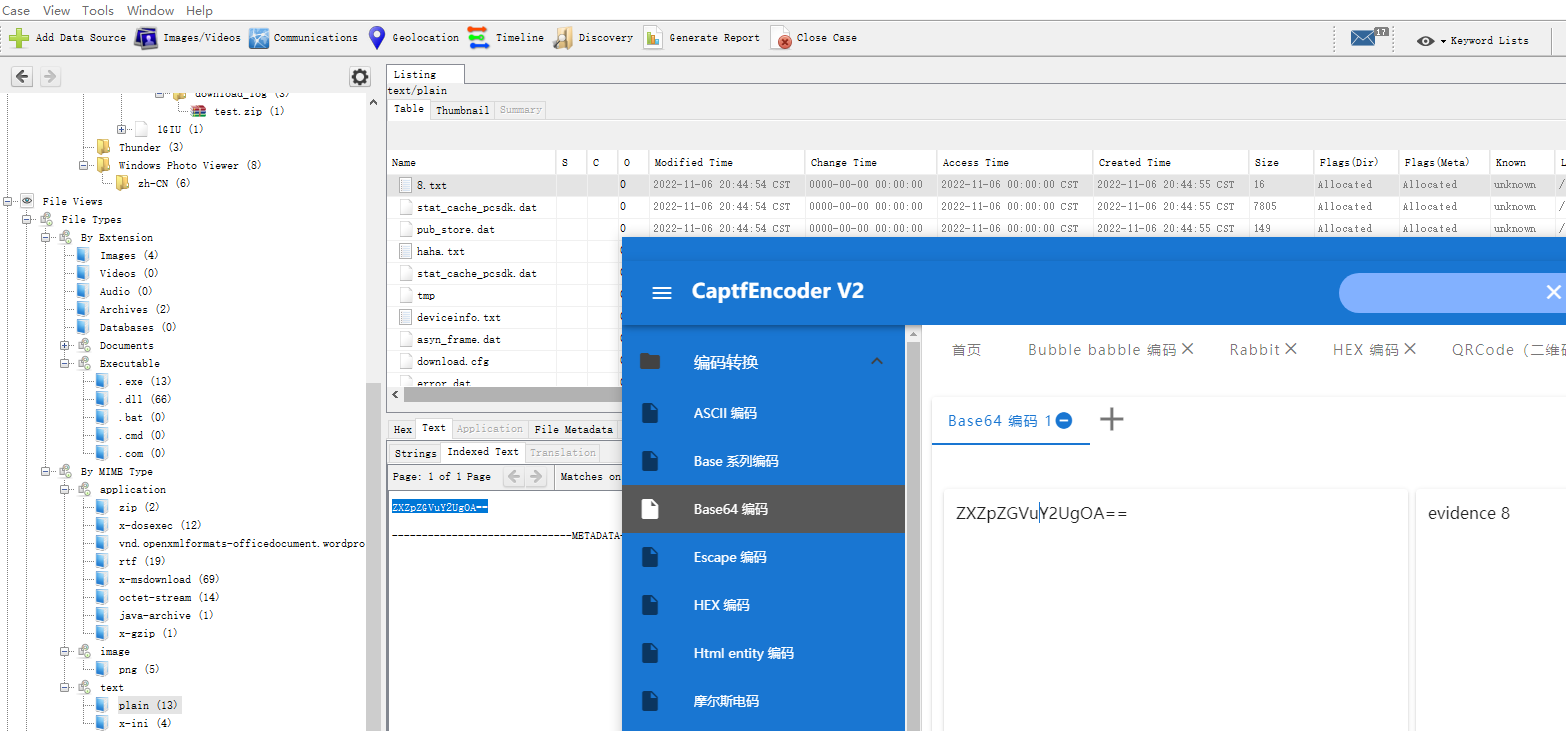
Task: Open the Geolocation map tool
Action: tap(377, 38)
